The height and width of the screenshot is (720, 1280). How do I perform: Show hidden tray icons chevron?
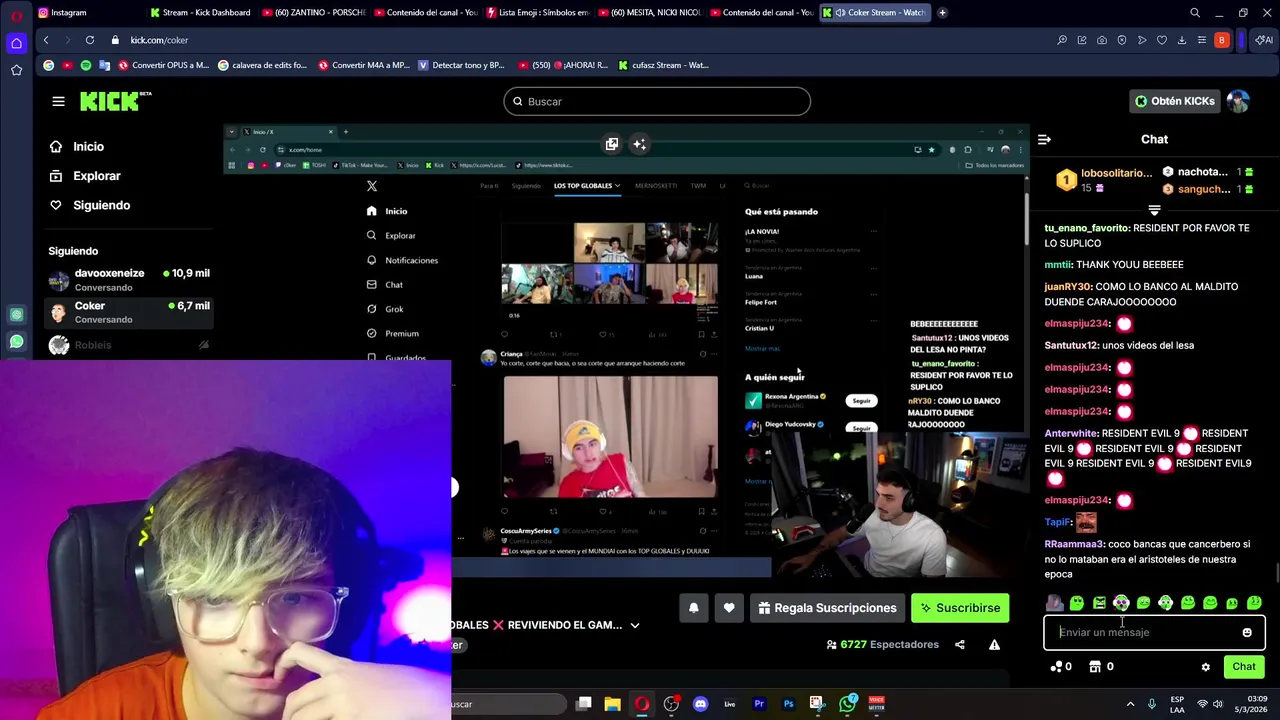(x=1131, y=704)
